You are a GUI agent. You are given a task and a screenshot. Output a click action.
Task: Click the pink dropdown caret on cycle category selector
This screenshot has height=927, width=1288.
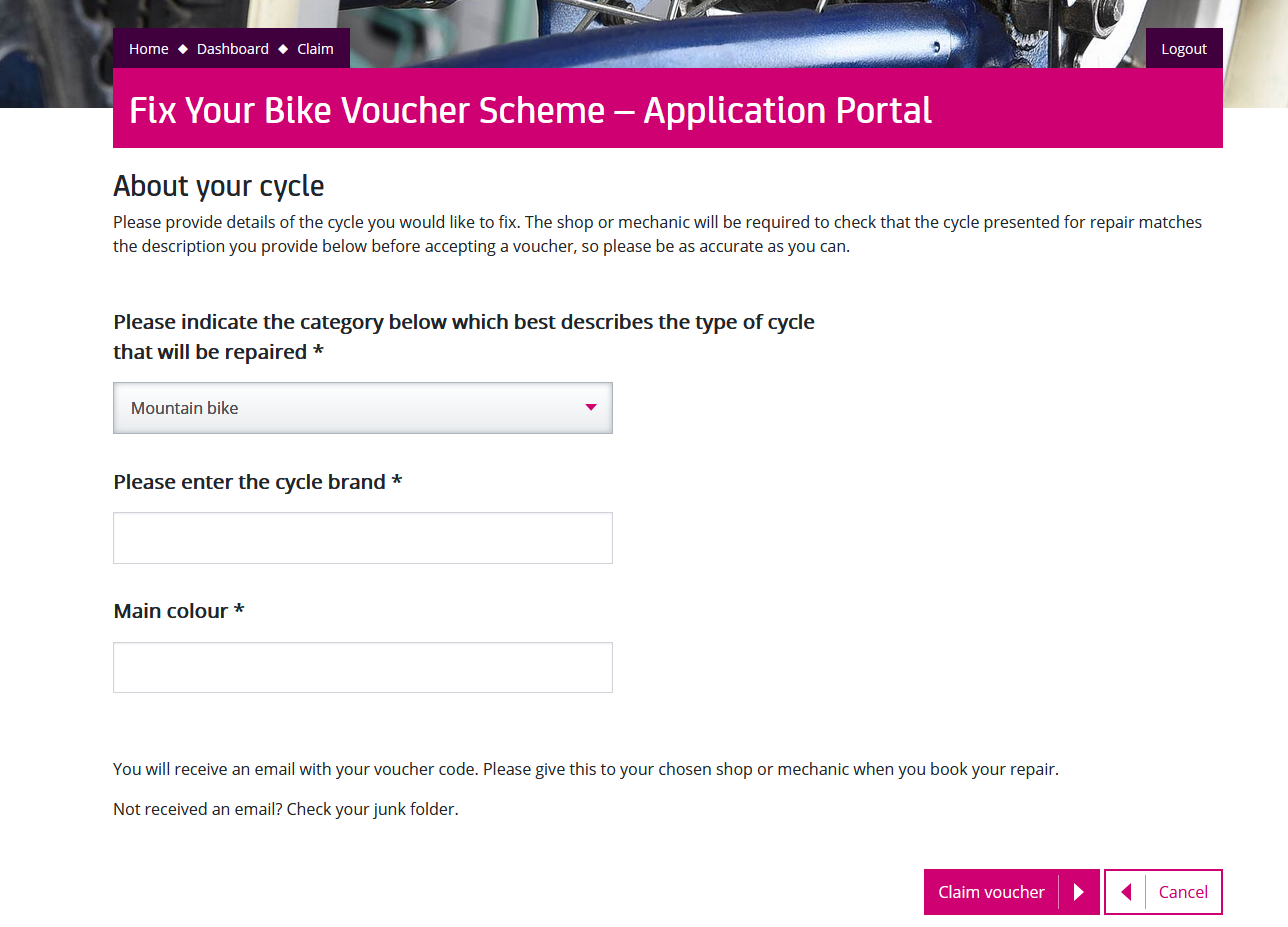click(x=590, y=408)
